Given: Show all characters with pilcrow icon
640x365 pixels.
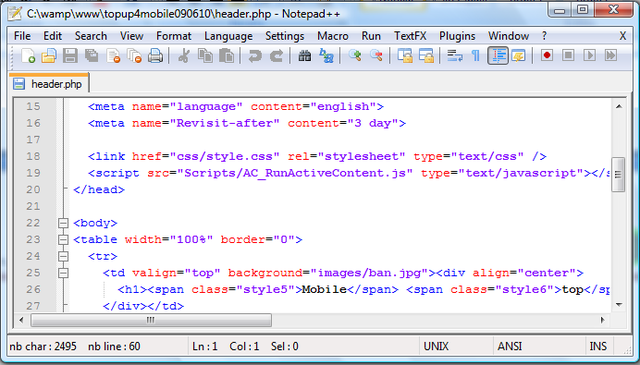Looking at the screenshot, I should tap(476, 56).
